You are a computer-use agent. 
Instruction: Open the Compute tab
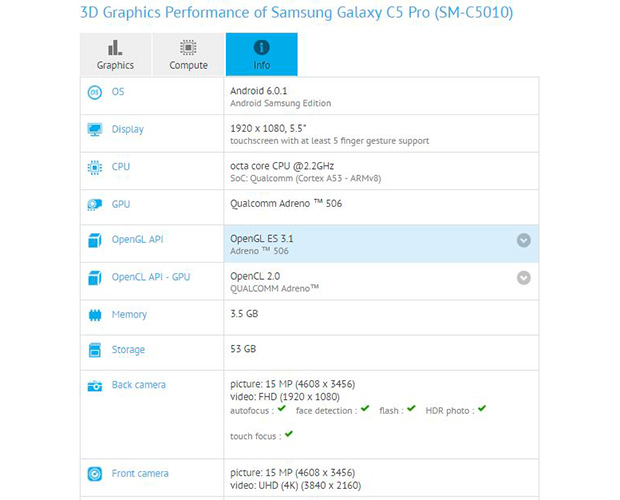[188, 55]
